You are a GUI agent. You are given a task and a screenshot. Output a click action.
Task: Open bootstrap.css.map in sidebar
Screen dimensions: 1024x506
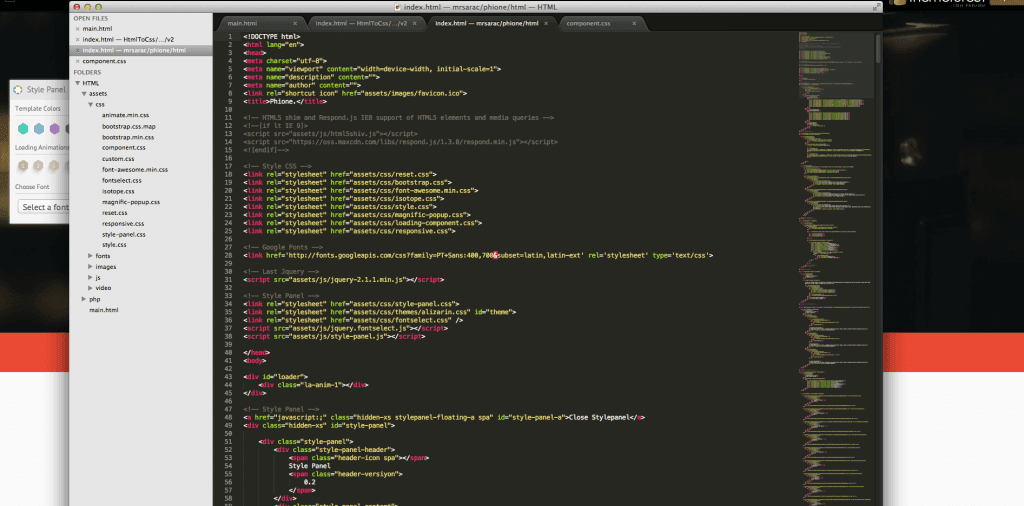[129, 126]
